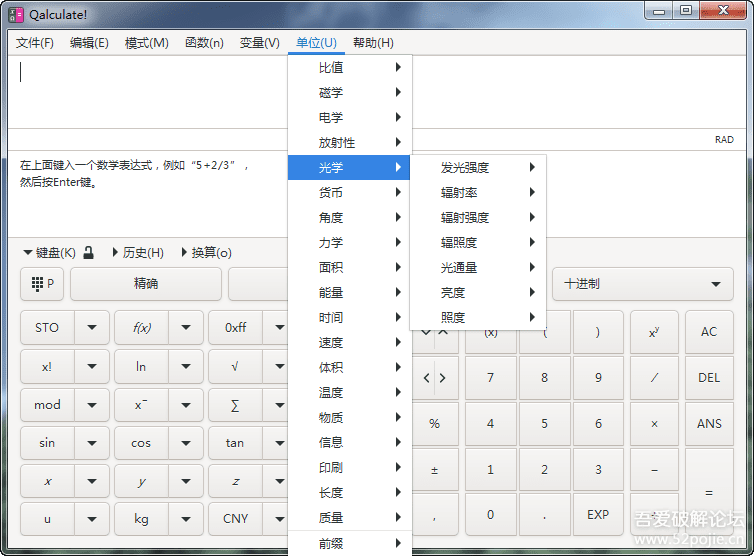Screen dimensions: 754x556
Task: Click the x variable button
Action: tap(47, 481)
